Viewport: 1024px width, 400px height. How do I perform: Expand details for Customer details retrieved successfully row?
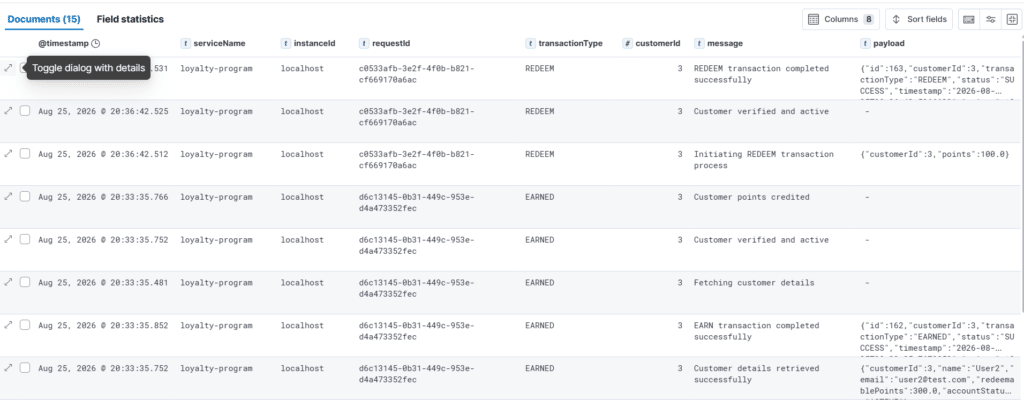click(x=8, y=368)
